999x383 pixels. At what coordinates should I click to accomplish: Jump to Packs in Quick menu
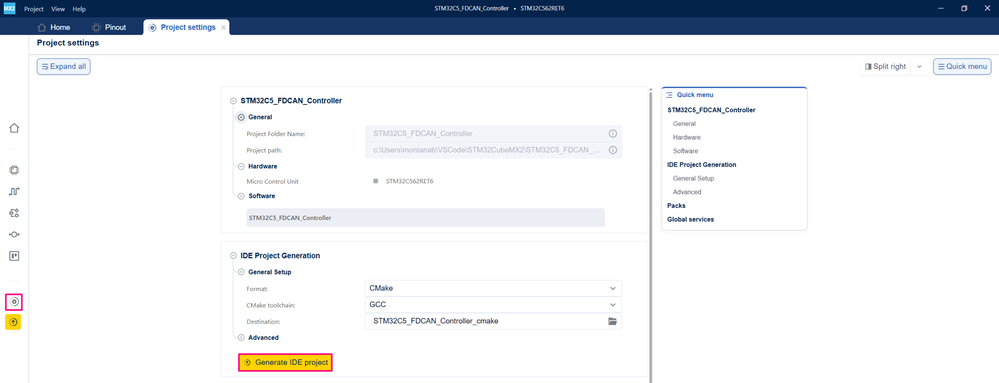point(676,206)
